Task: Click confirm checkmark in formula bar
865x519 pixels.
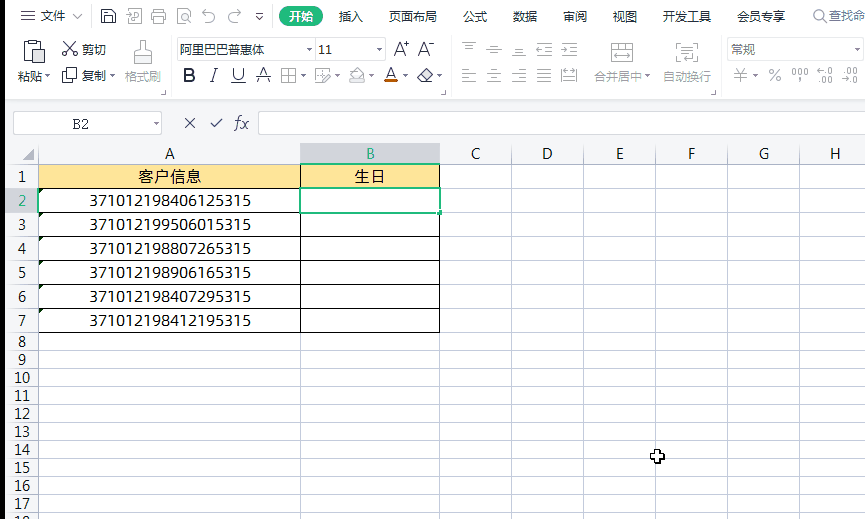Action: tap(216, 123)
